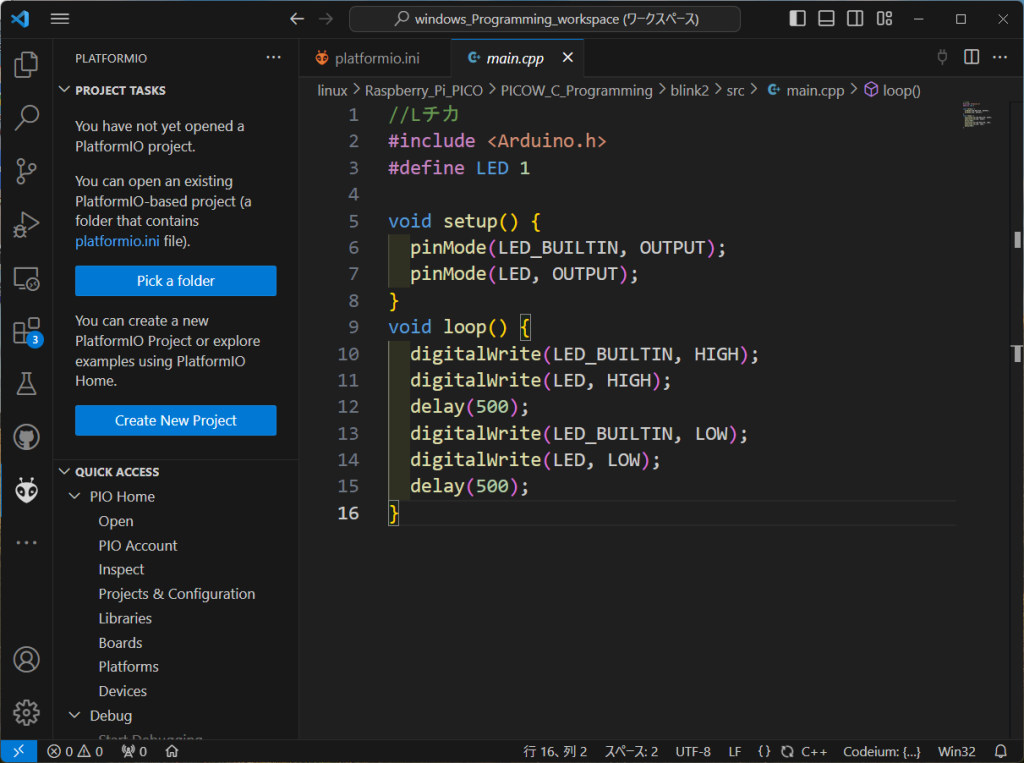The width and height of the screenshot is (1024, 763).
Task: Collapse the QUICK ACCESS section
Action: point(64,471)
